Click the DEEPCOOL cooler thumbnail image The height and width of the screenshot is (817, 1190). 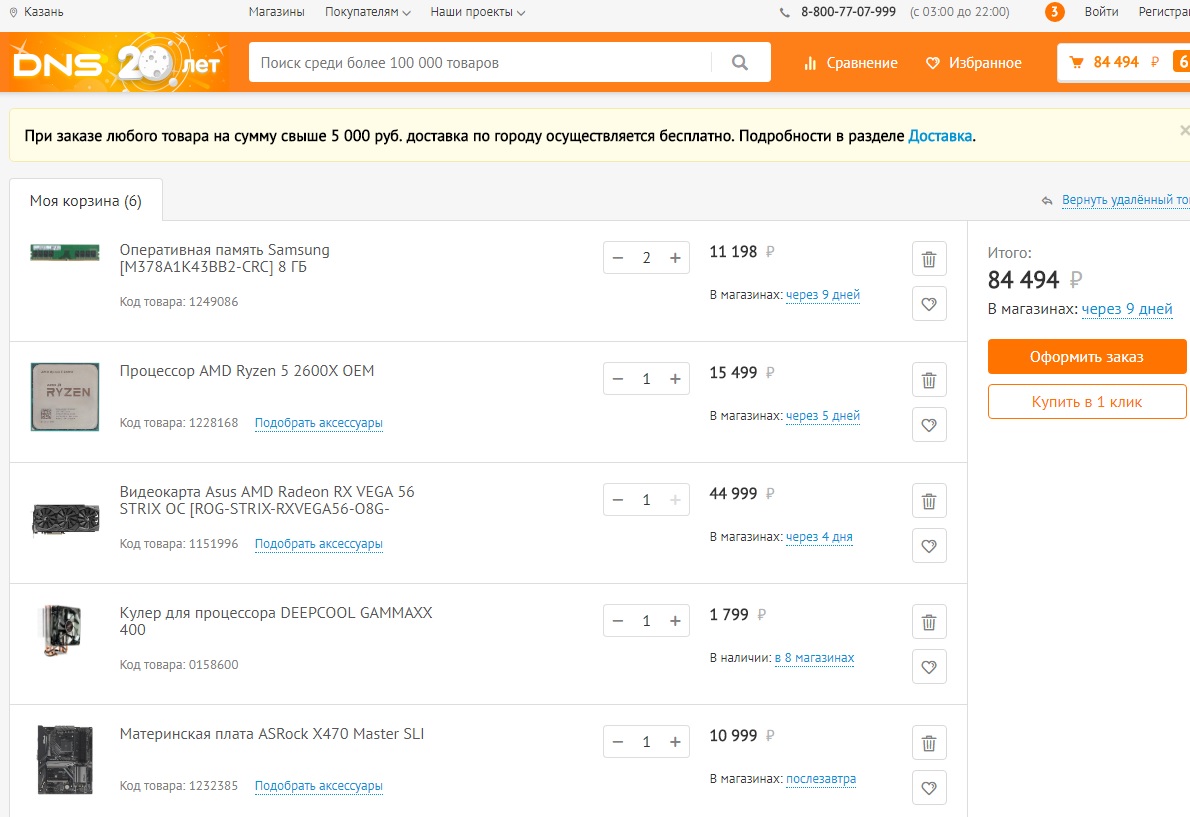point(61,630)
